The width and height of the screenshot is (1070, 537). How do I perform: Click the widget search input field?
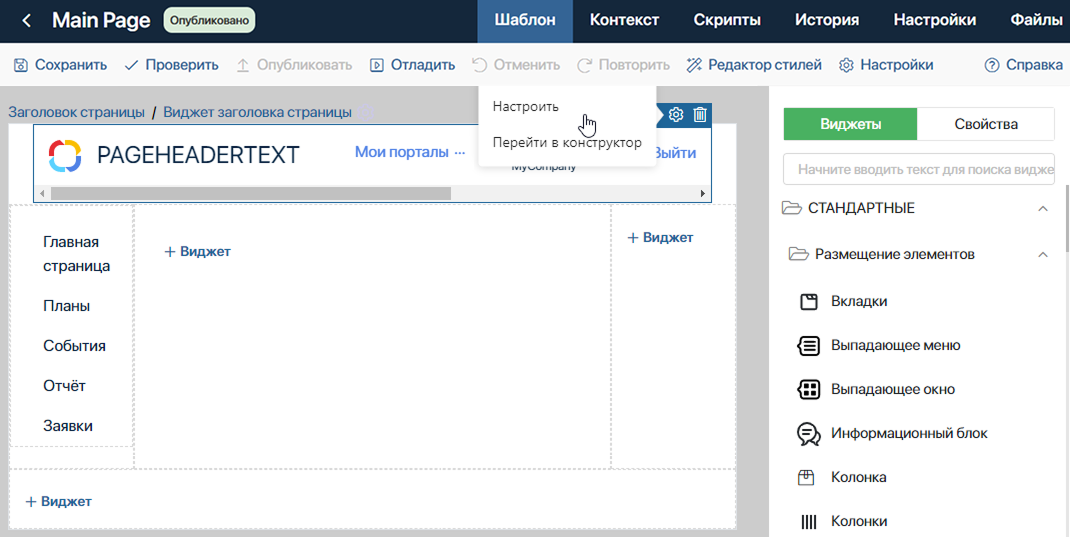919,169
